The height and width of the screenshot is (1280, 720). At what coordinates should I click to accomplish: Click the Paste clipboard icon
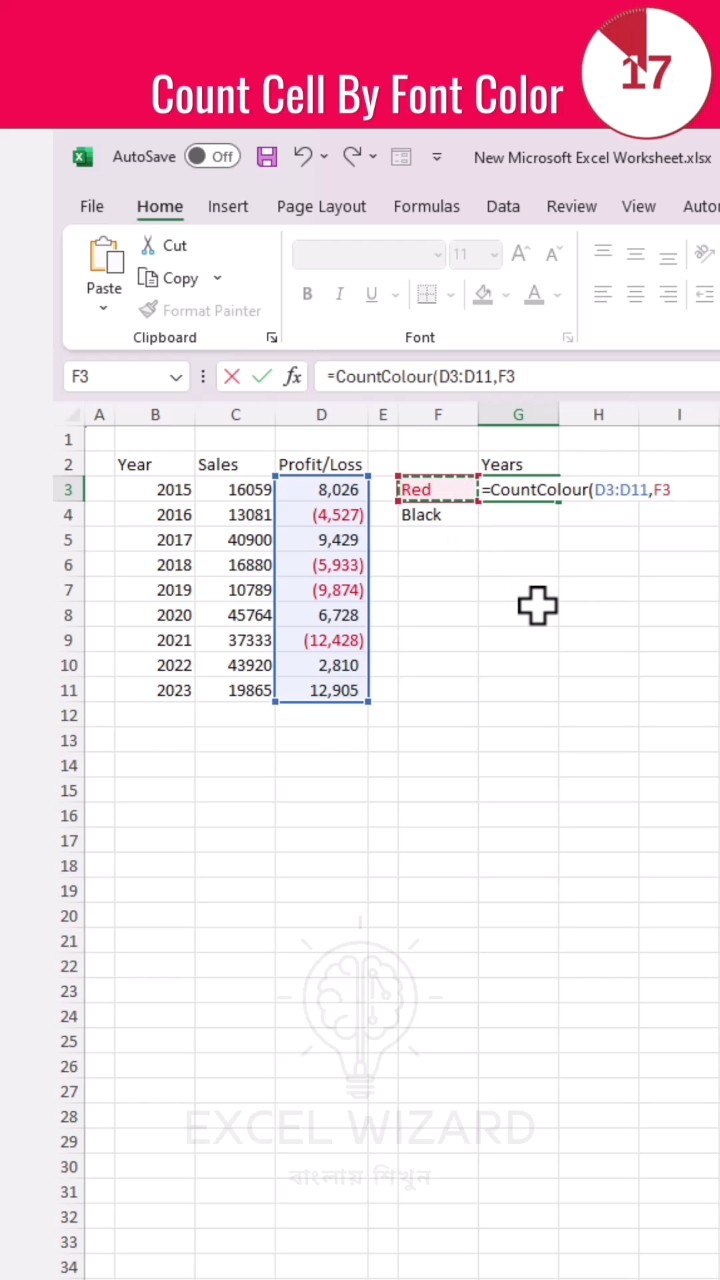105,256
